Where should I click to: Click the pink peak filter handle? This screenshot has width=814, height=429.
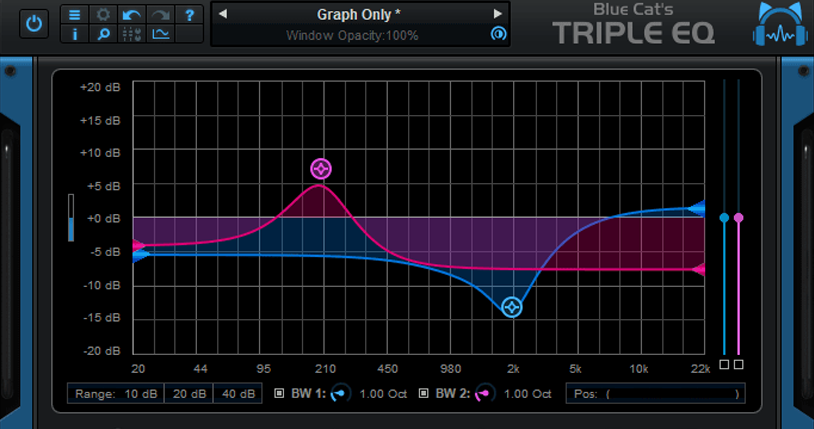[x=320, y=168]
